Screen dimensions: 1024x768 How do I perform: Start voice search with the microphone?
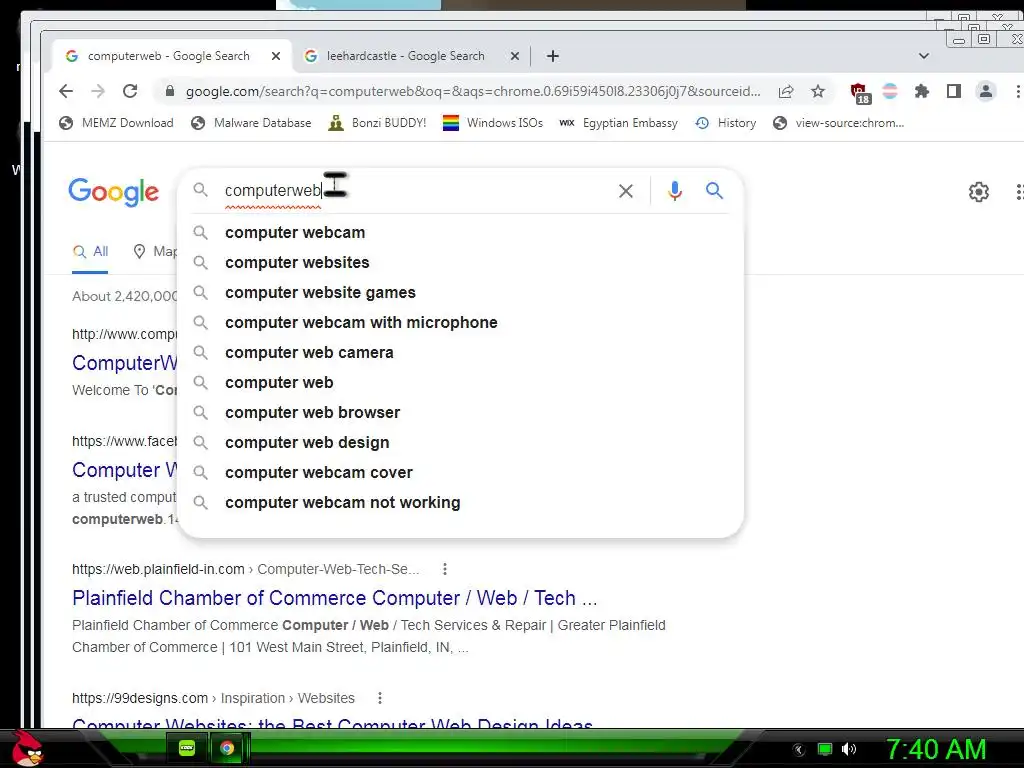[675, 191]
